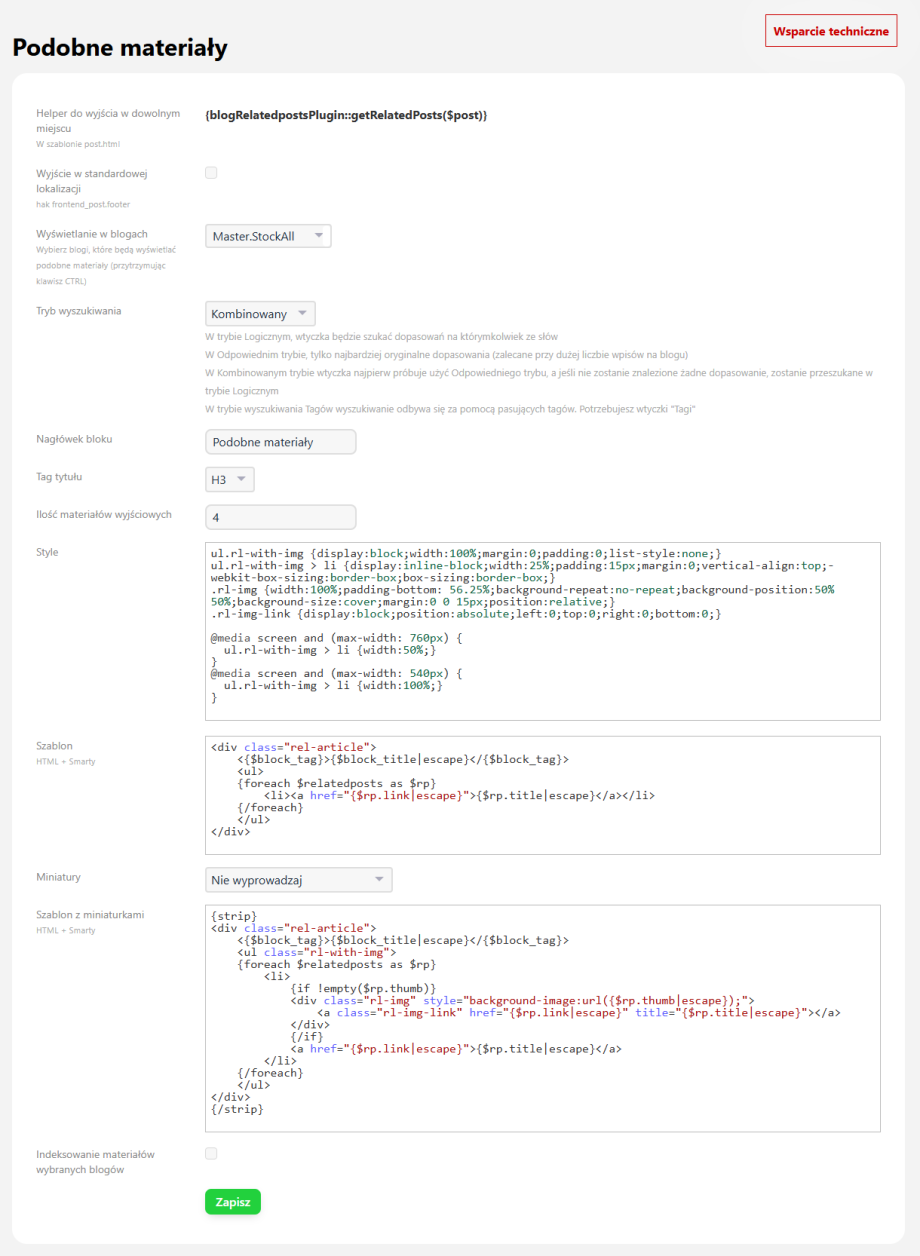
Task: Expand the Nie wyprowadzaj thumbnails dropdown
Action: 298,880
